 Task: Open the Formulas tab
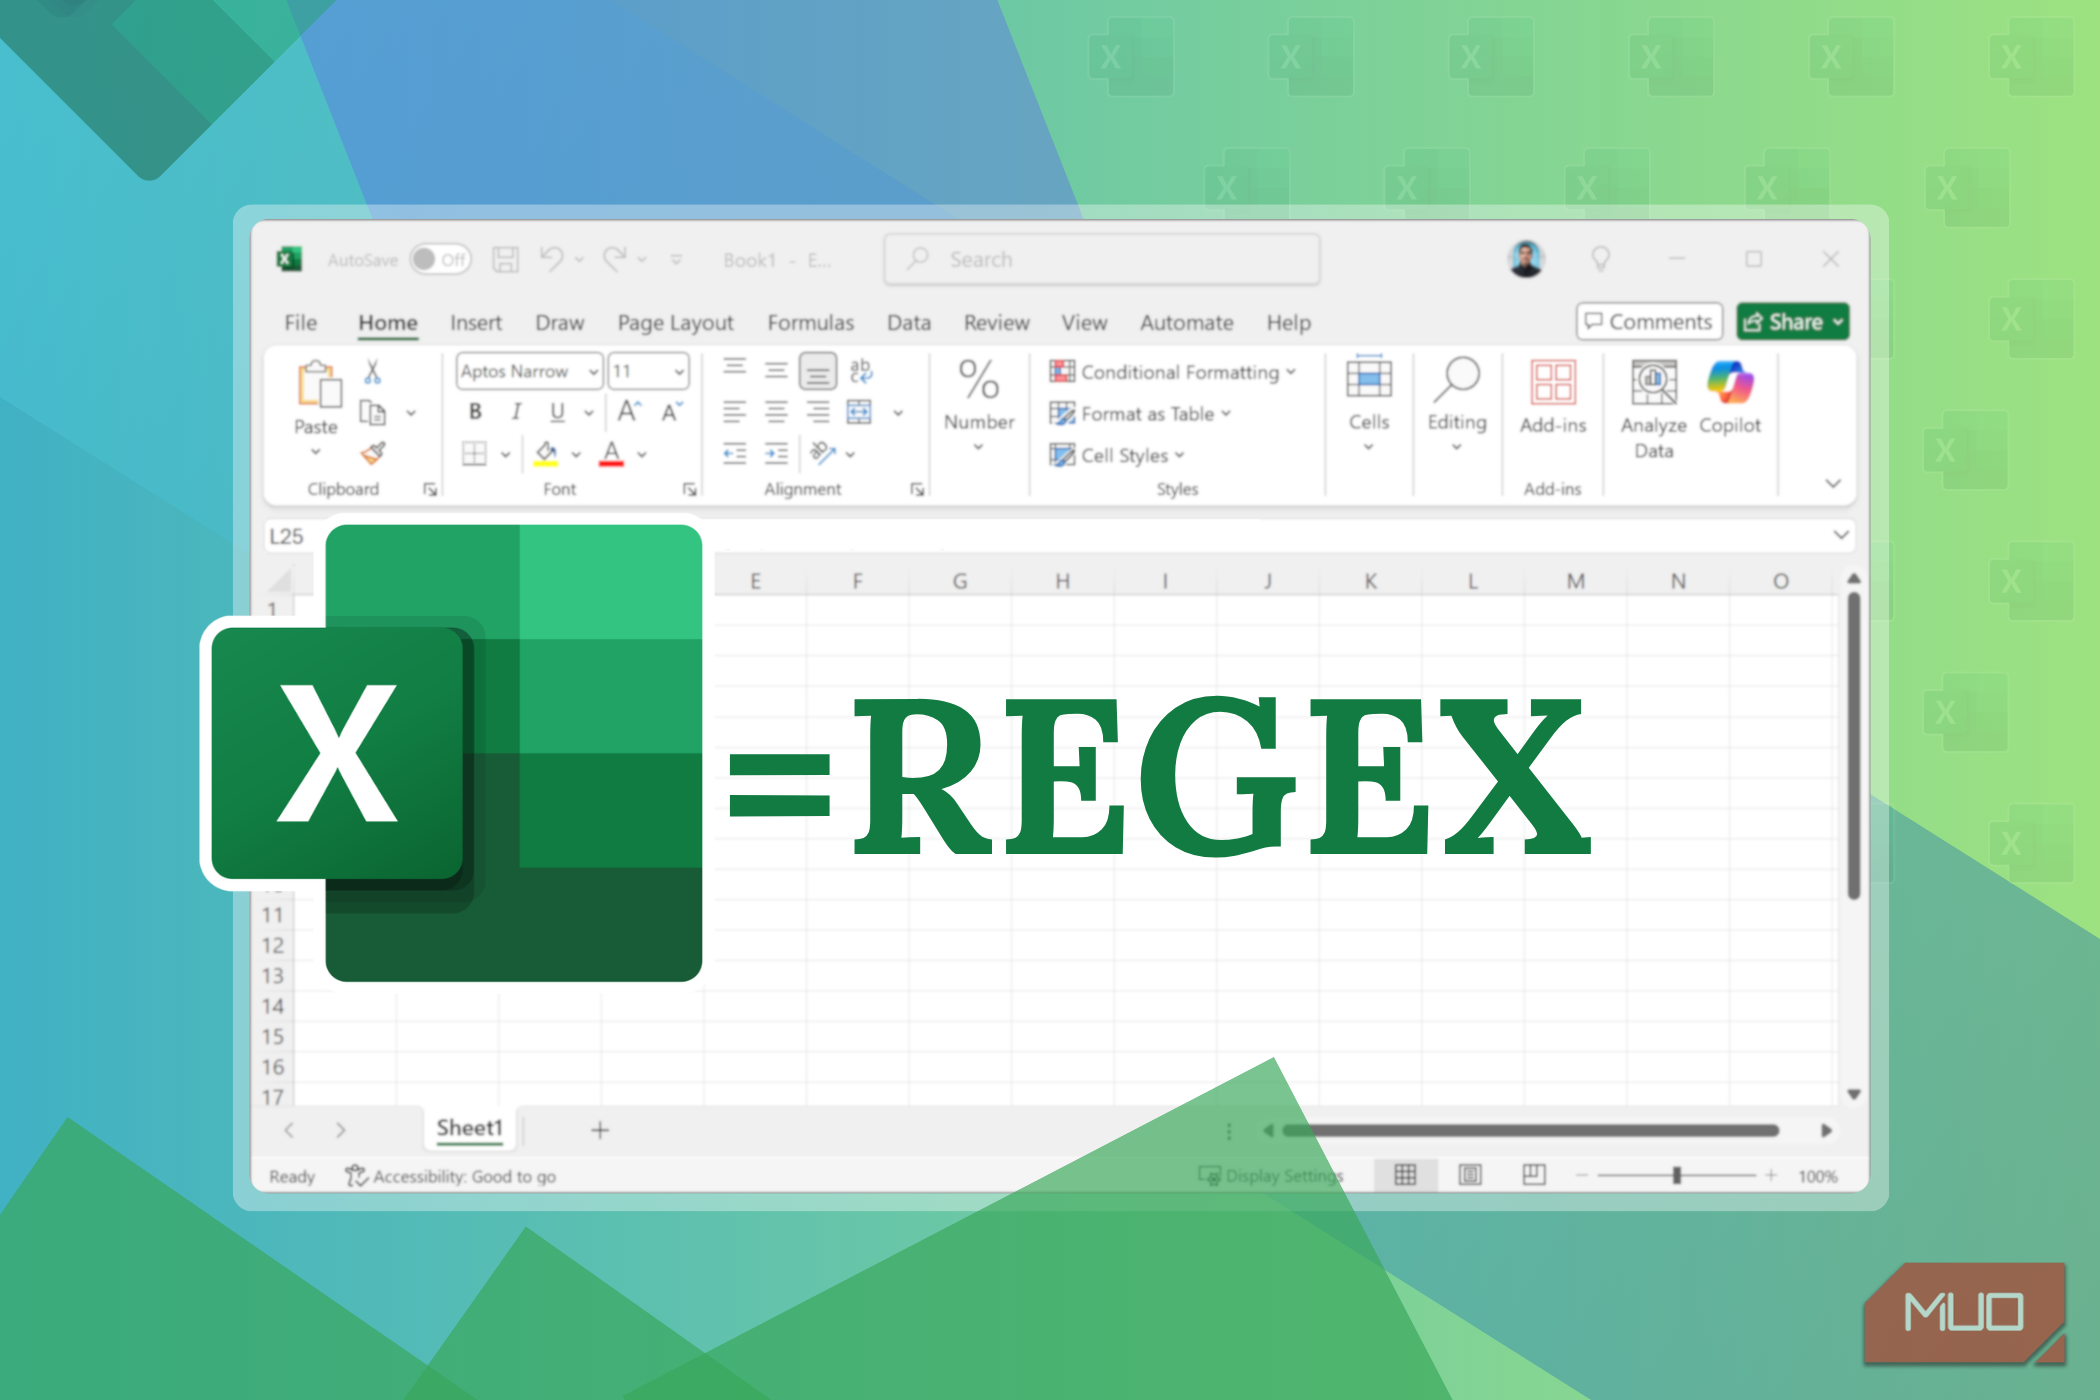coord(811,323)
